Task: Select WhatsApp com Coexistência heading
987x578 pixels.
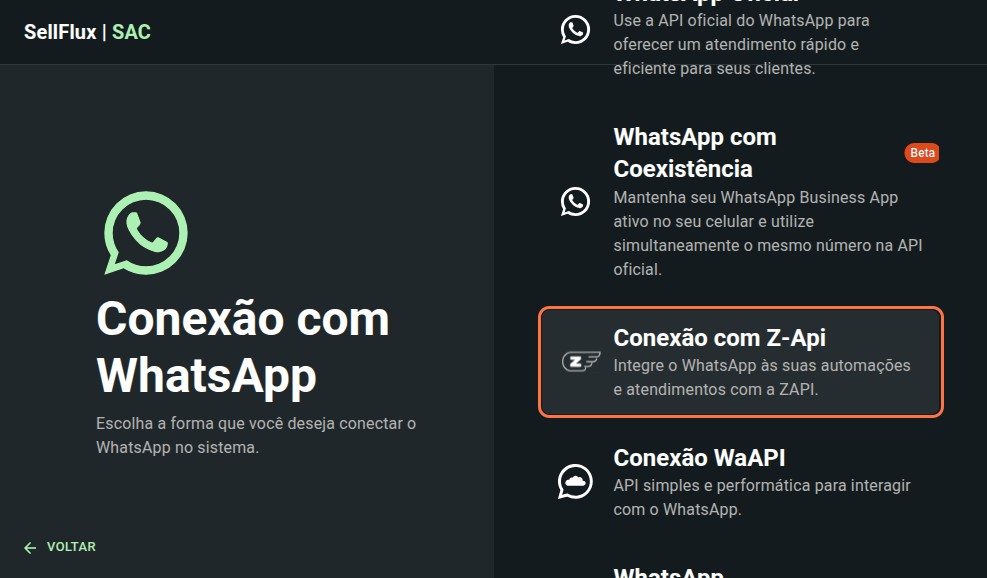Action: click(x=695, y=153)
